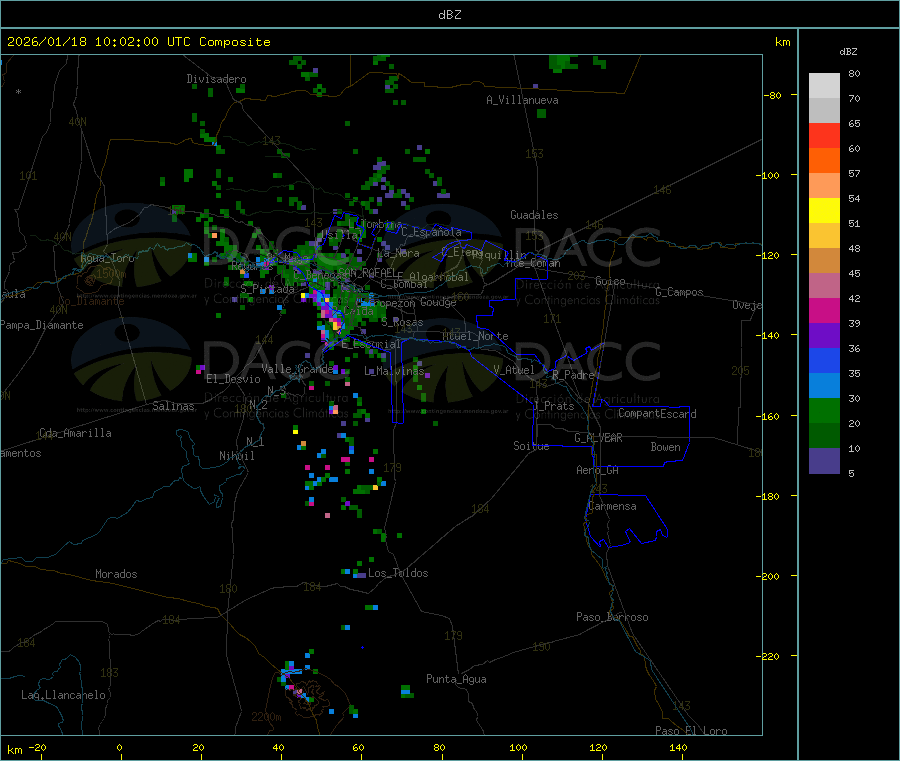Select the light blue 35 dBZ legend swatch

824,386
